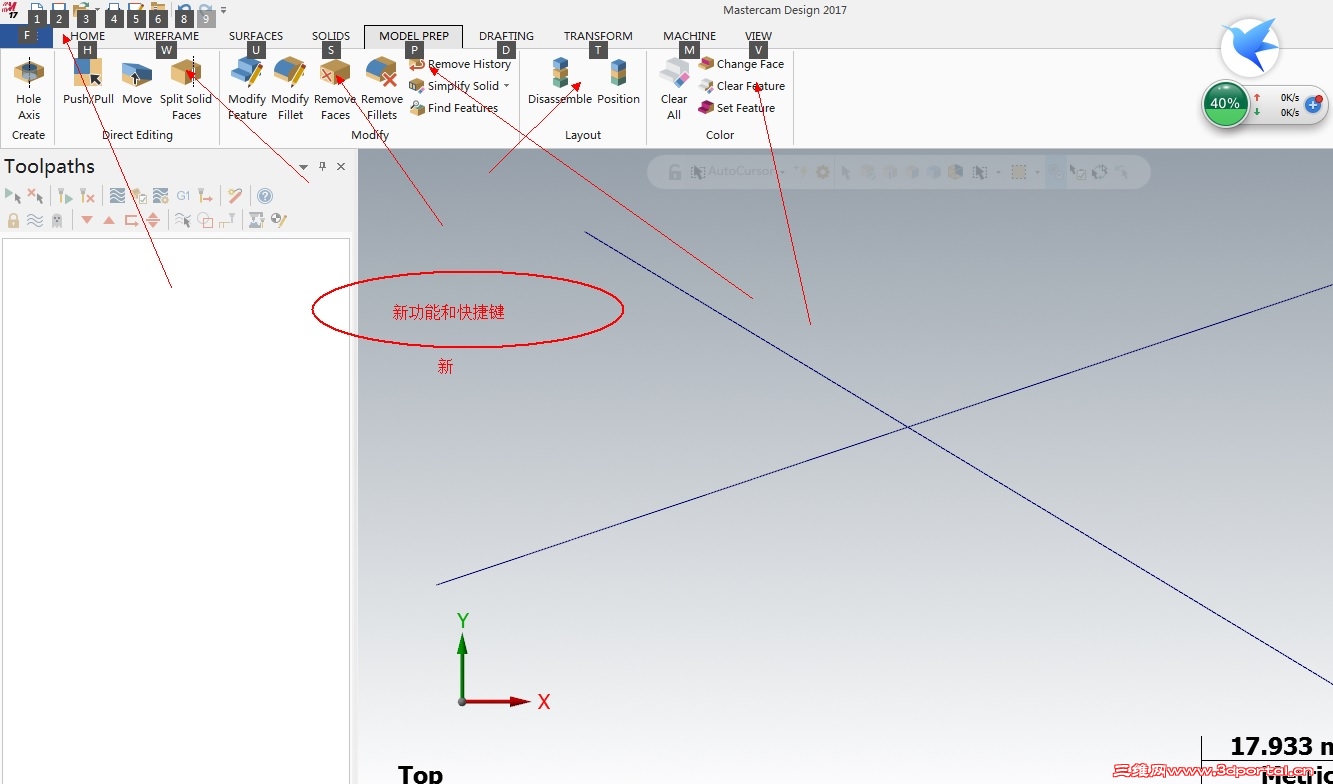Screen dimensions: 1333x784
Task: Position insert arrow after selected operation
Action: pos(131,220)
